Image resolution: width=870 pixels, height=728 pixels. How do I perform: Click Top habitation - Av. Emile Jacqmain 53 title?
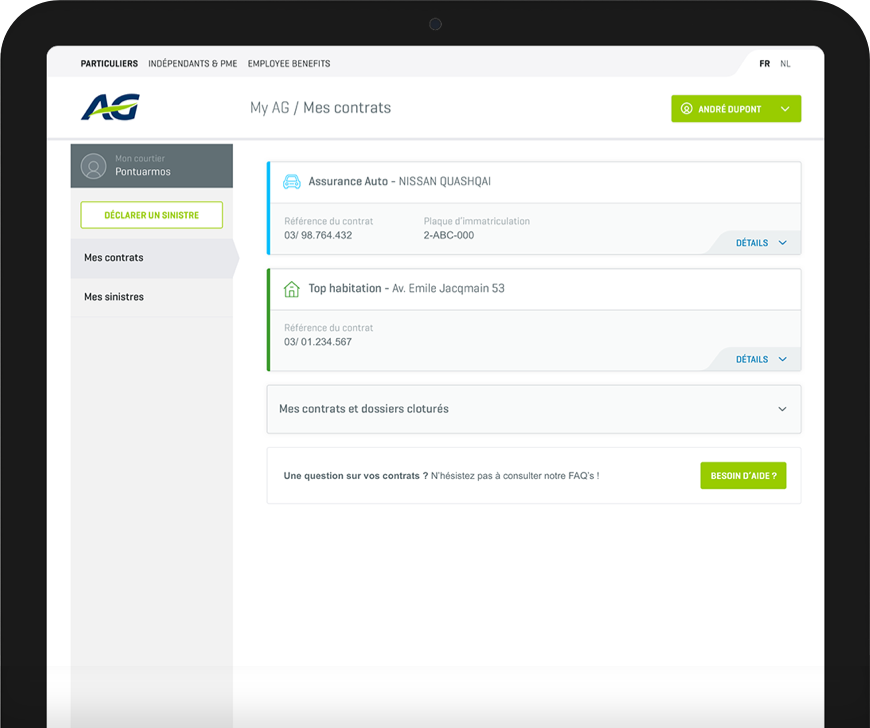pos(406,289)
